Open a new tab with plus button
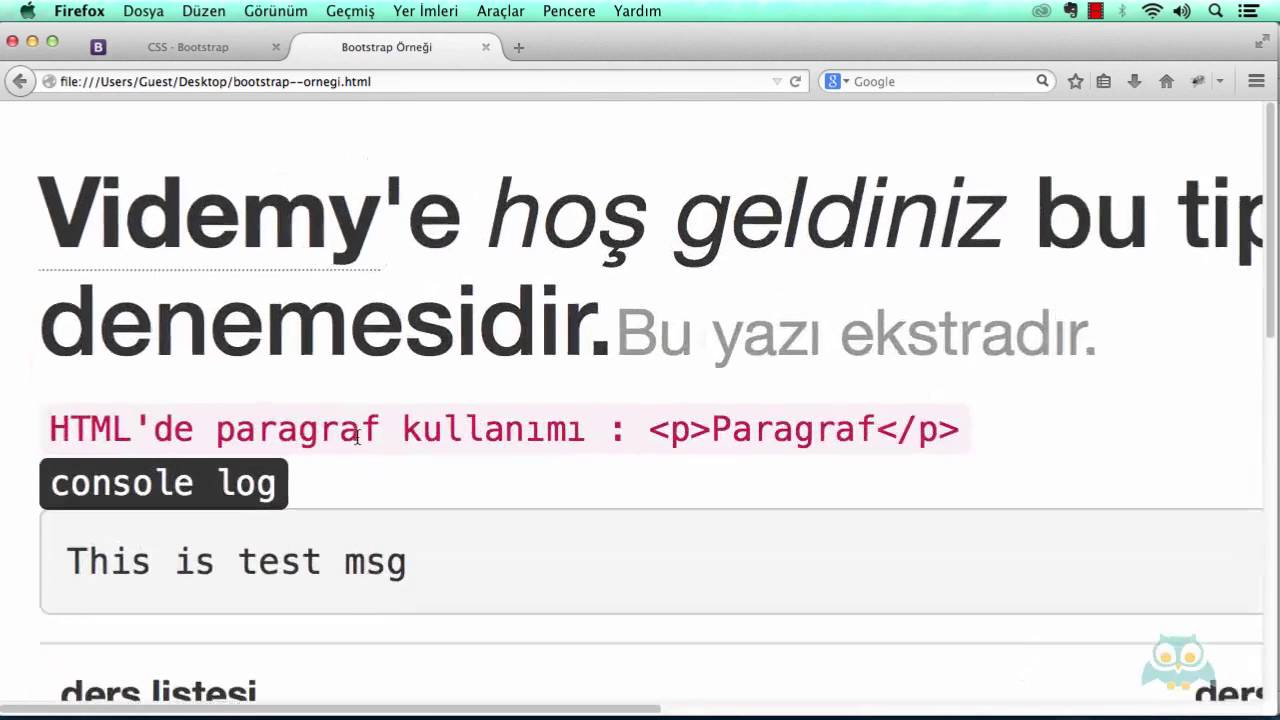 click(518, 47)
